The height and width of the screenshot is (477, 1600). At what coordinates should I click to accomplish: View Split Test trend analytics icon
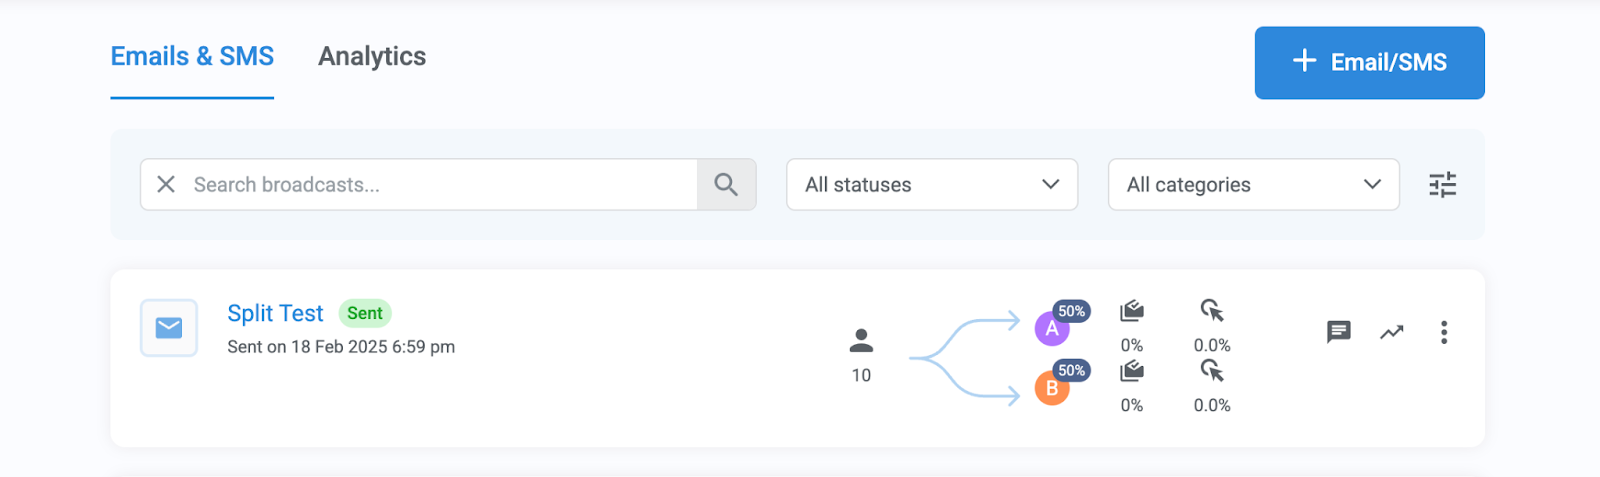(1392, 332)
